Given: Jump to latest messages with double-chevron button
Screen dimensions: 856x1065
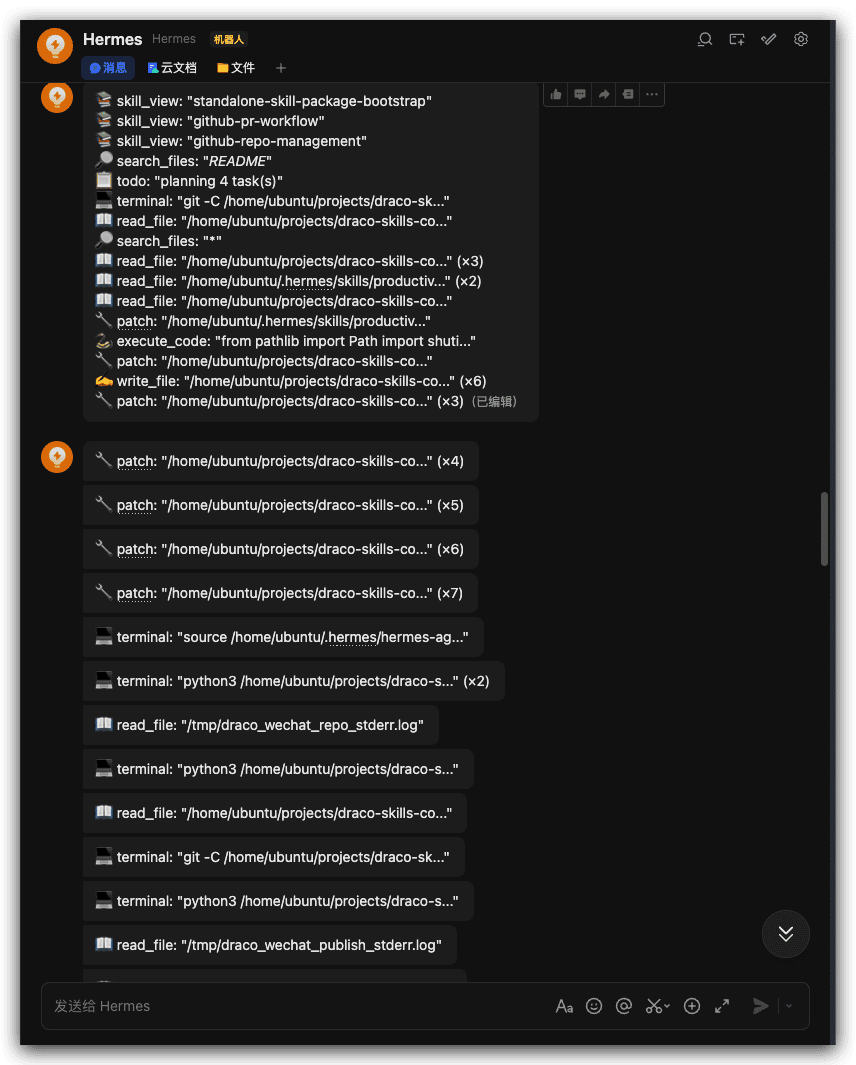Looking at the screenshot, I should pyautogui.click(x=785, y=934).
